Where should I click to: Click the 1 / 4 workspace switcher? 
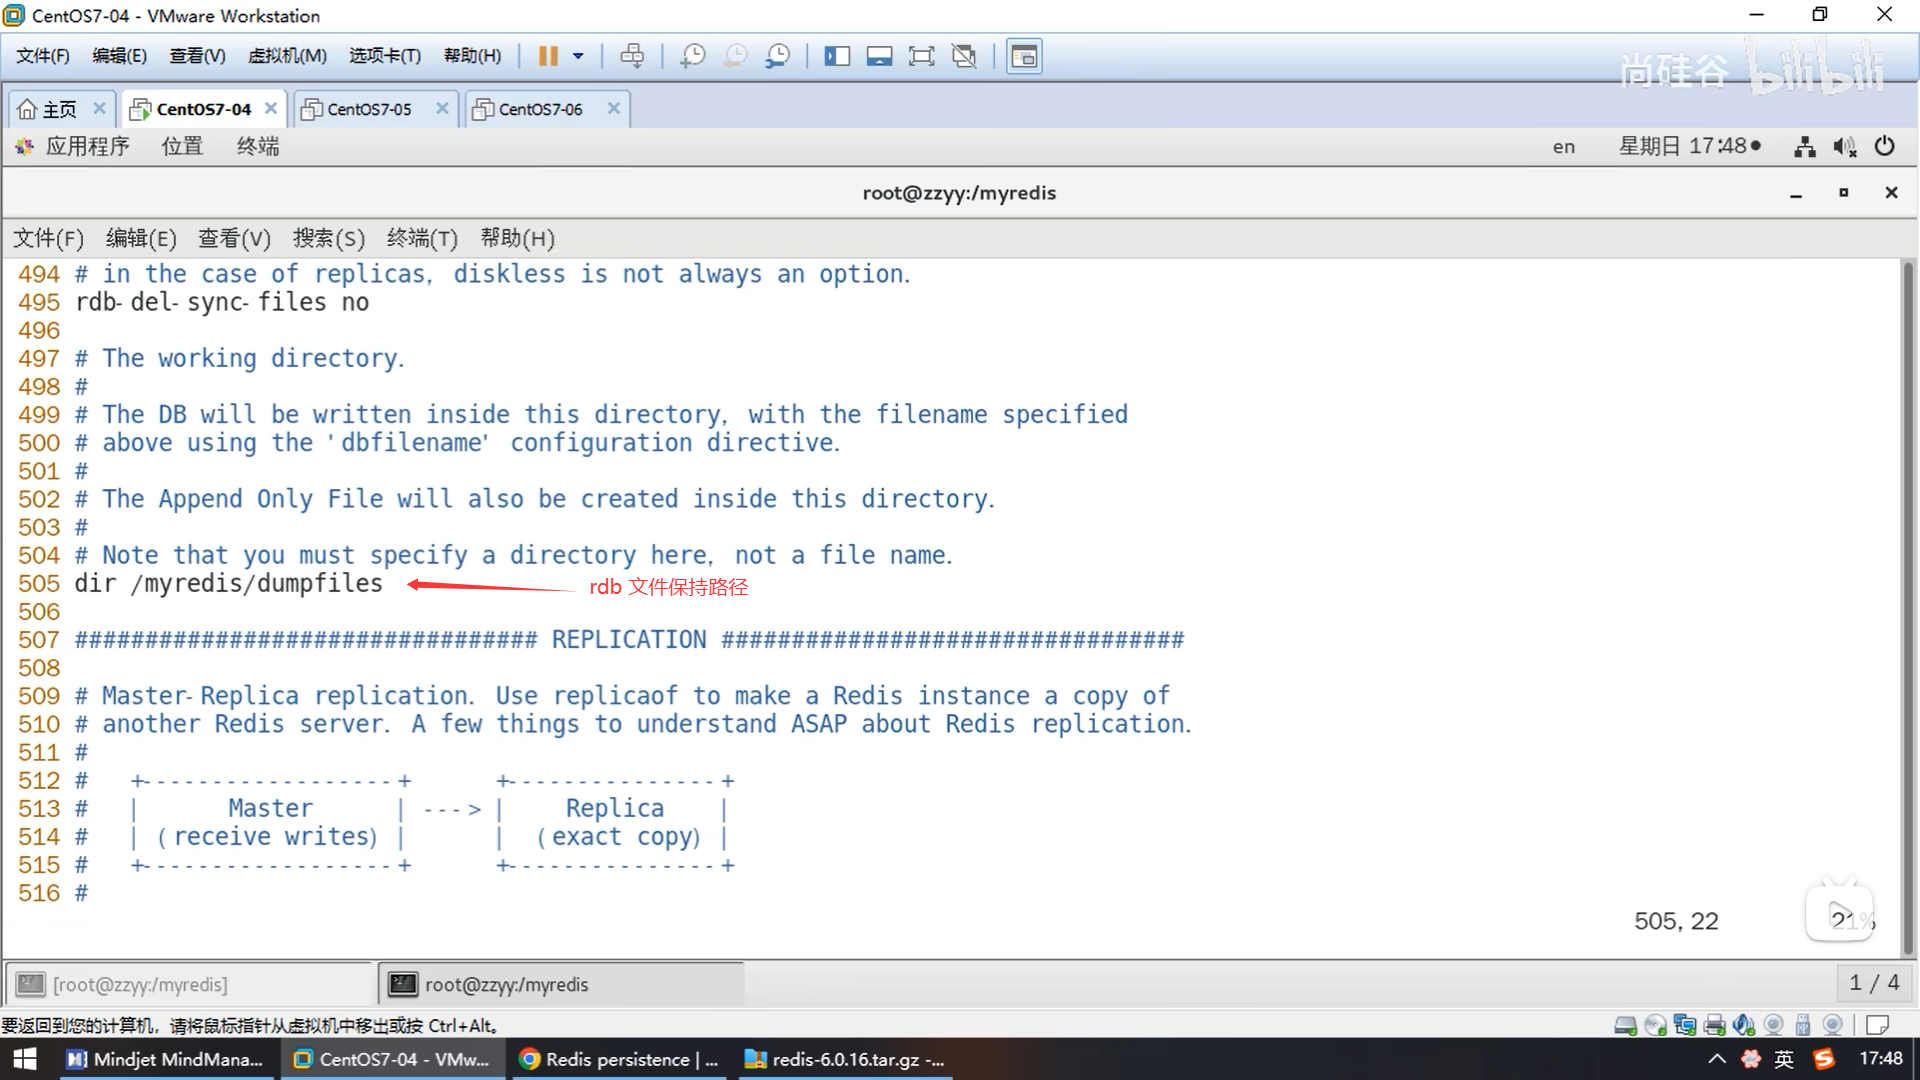1873,983
